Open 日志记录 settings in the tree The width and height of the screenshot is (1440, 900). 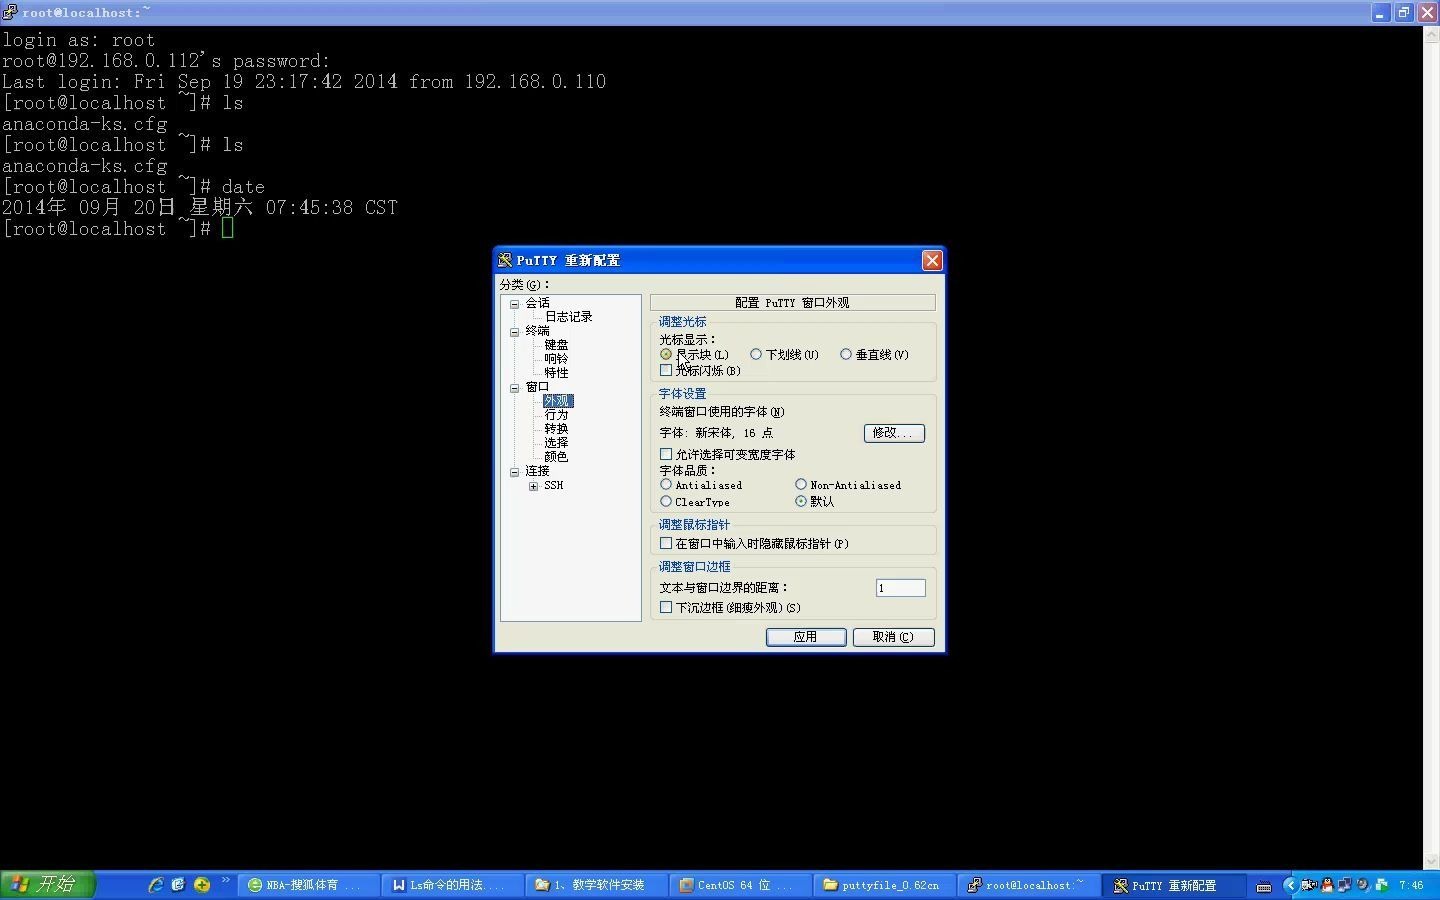(568, 317)
